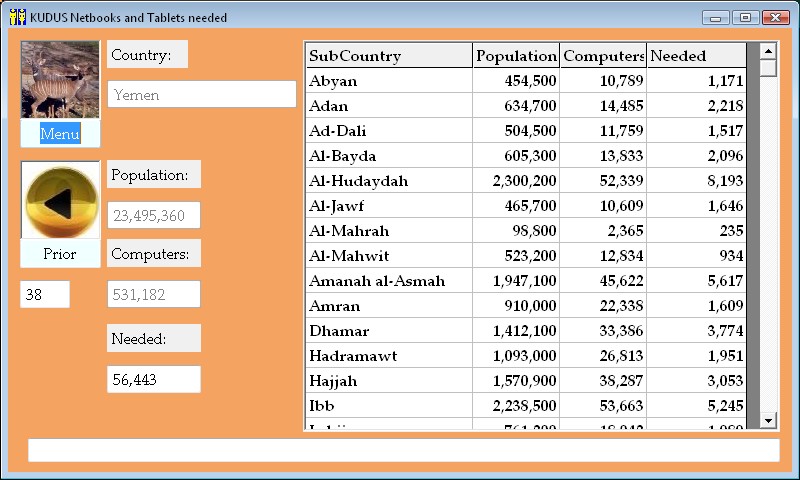The height and width of the screenshot is (480, 800).
Task: Click the Prior label button
Action: [x=60, y=254]
